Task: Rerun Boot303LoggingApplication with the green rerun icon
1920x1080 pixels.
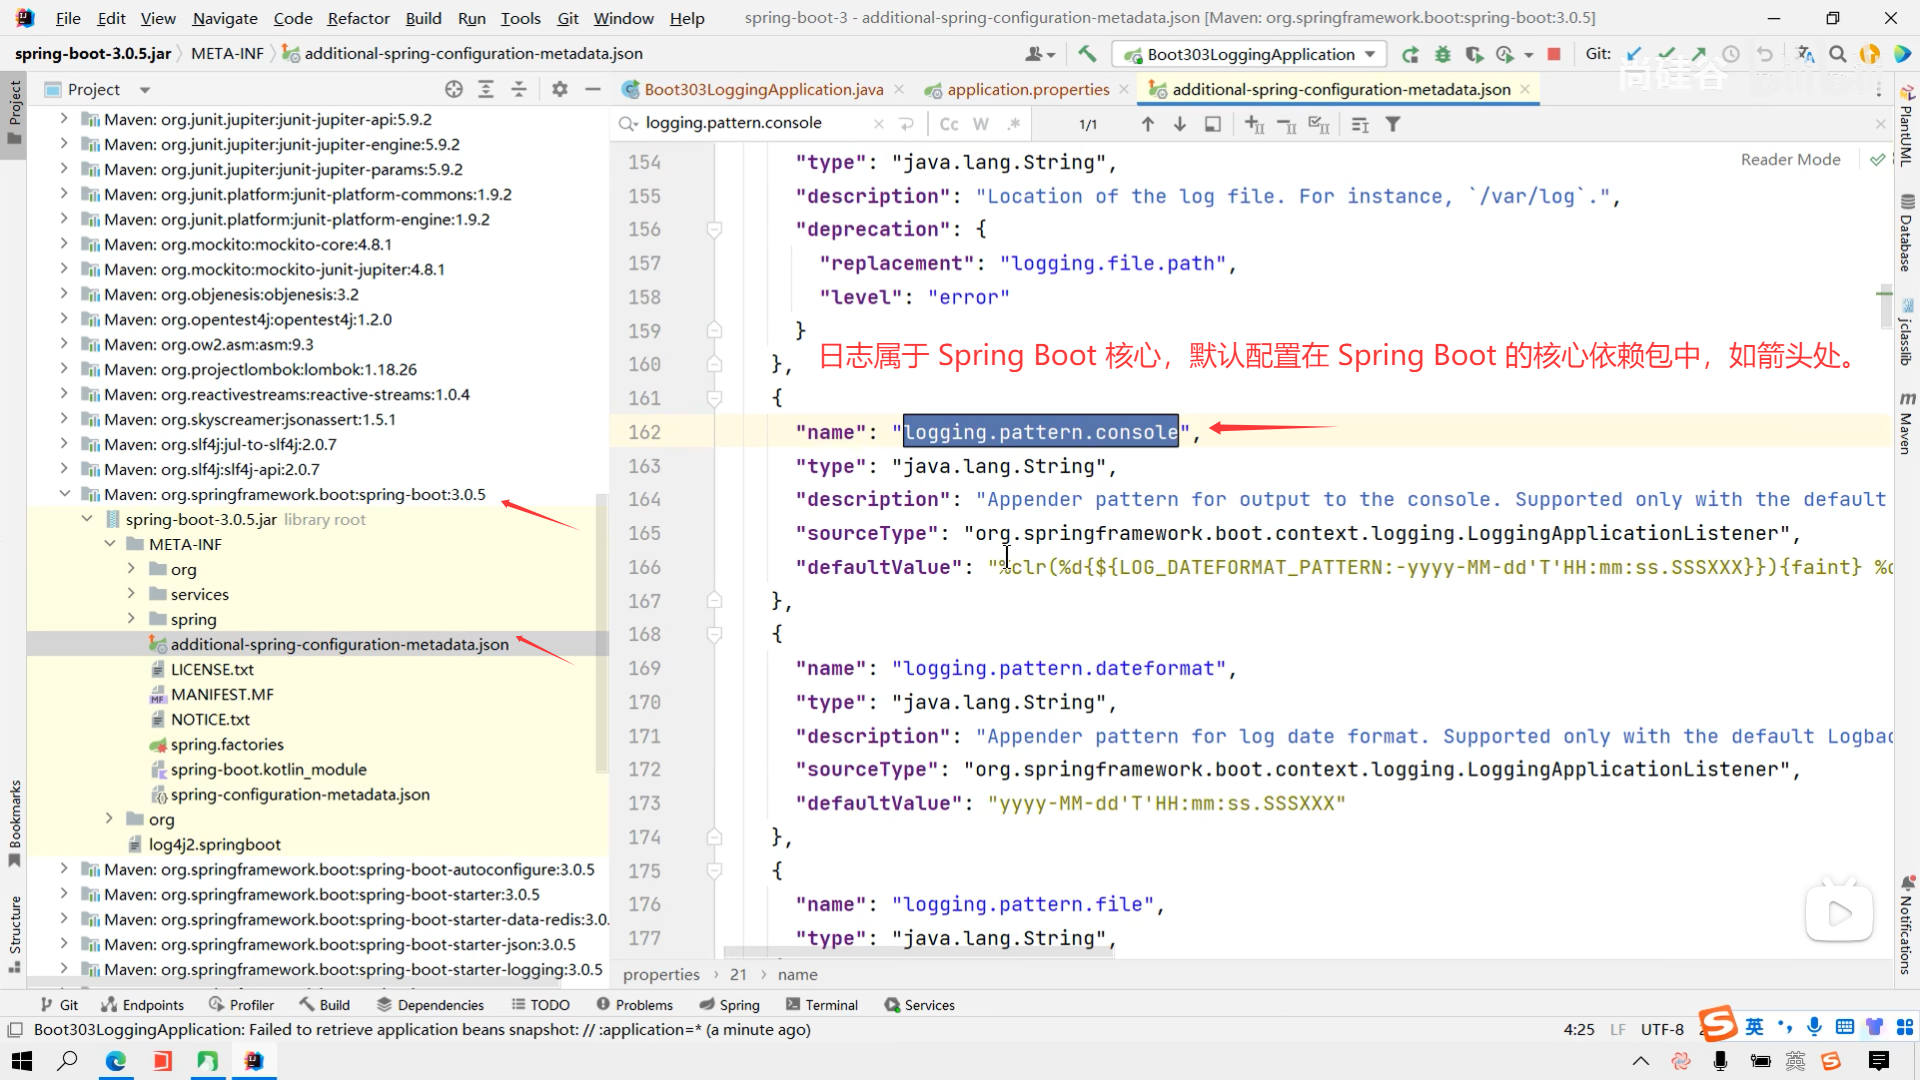Action: (1410, 54)
